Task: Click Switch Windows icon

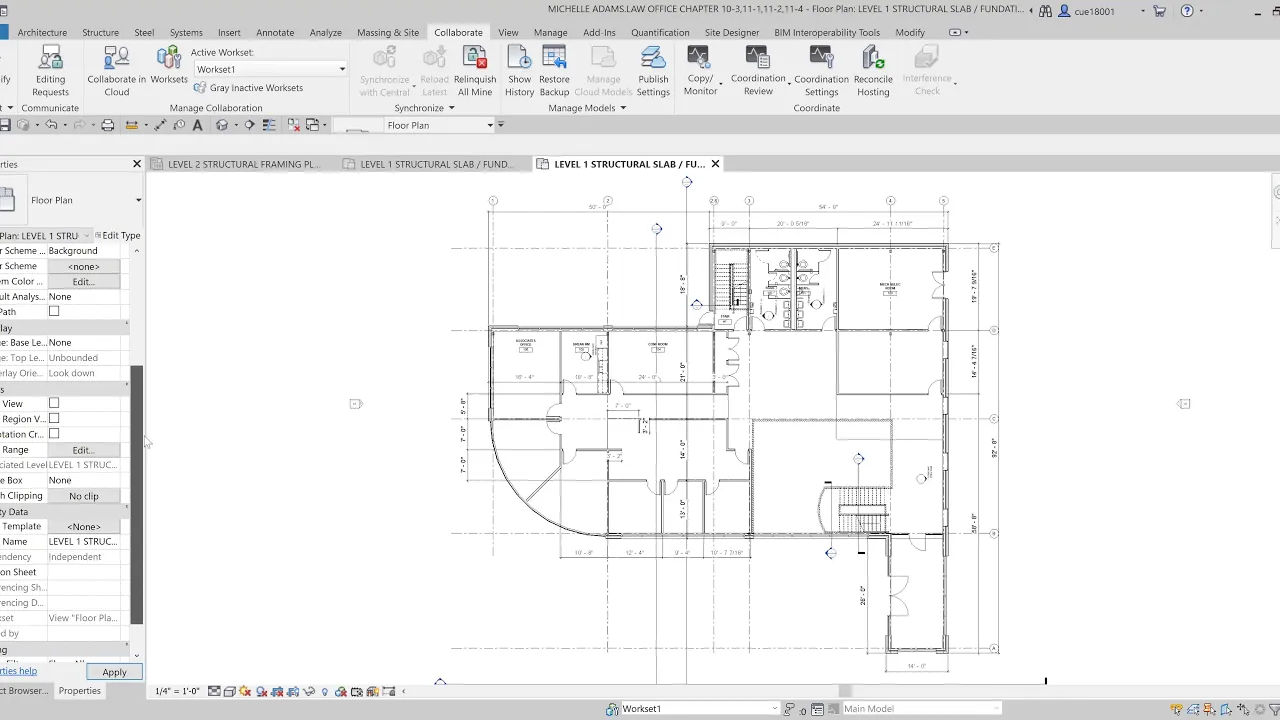Action: pos(313,125)
